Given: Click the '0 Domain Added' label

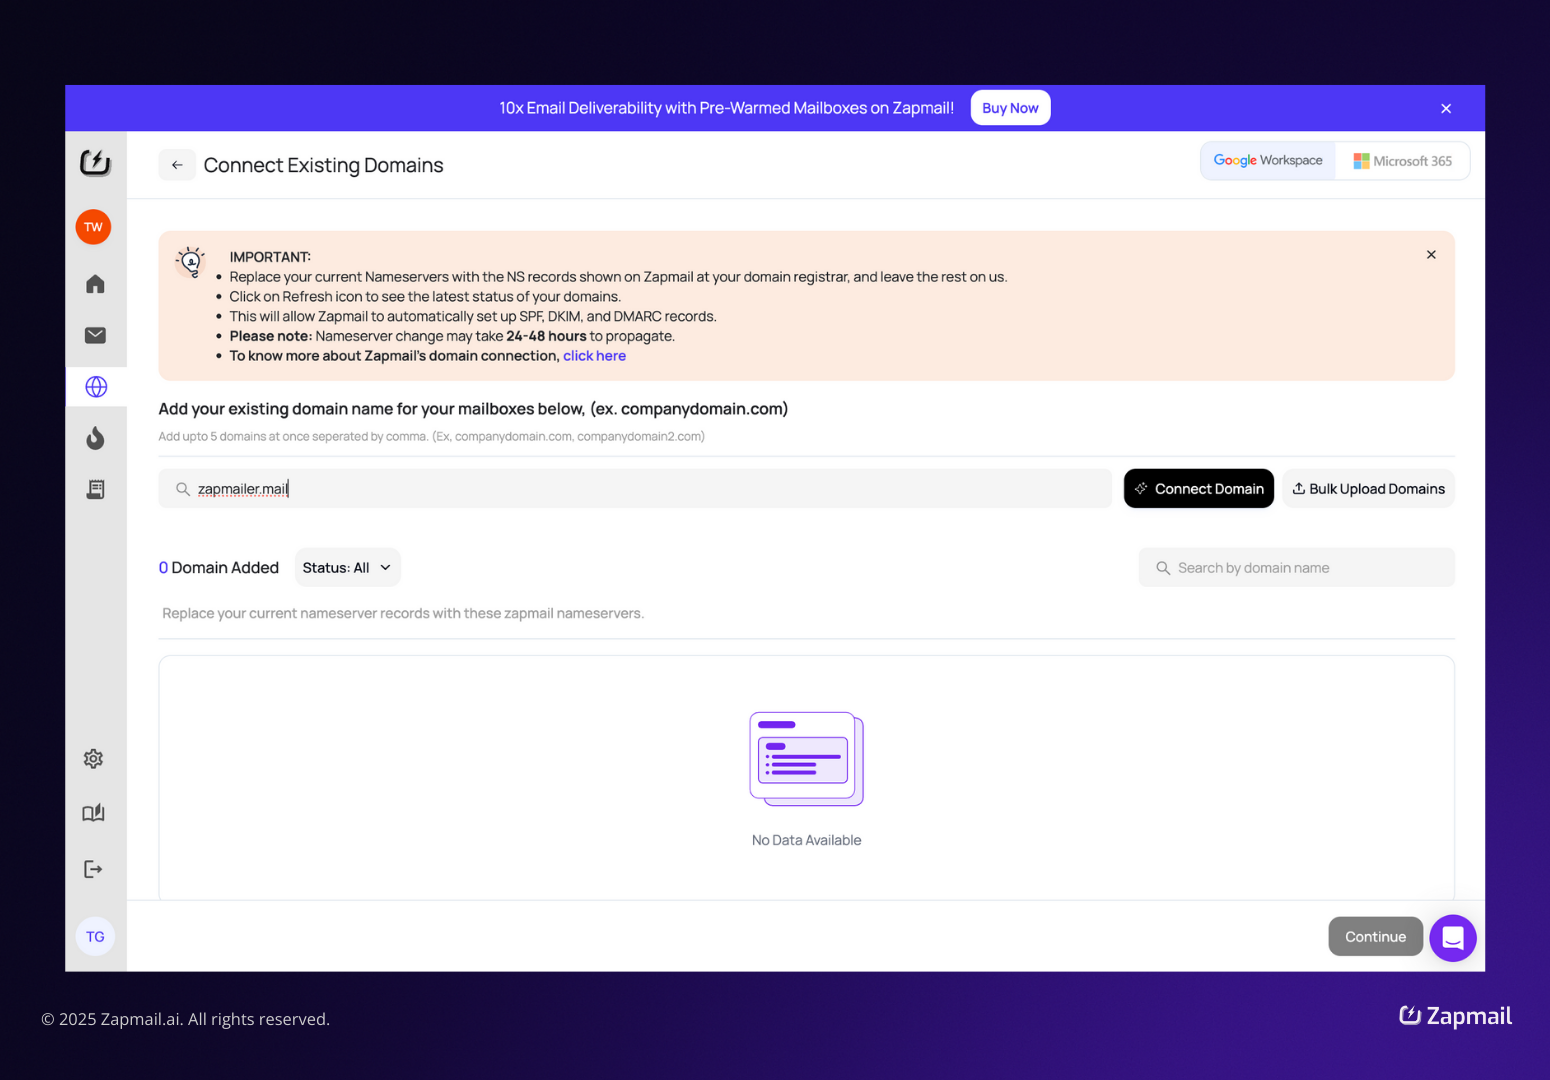Looking at the screenshot, I should [219, 568].
